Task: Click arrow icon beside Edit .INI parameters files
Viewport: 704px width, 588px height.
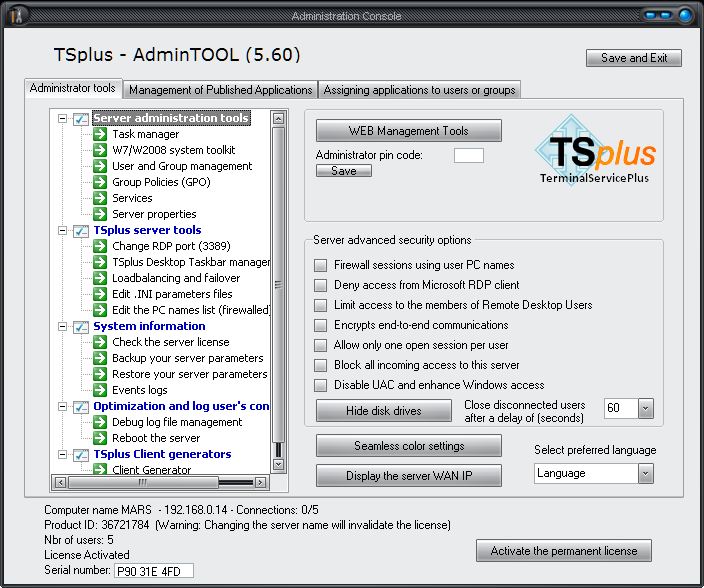Action: pos(100,294)
